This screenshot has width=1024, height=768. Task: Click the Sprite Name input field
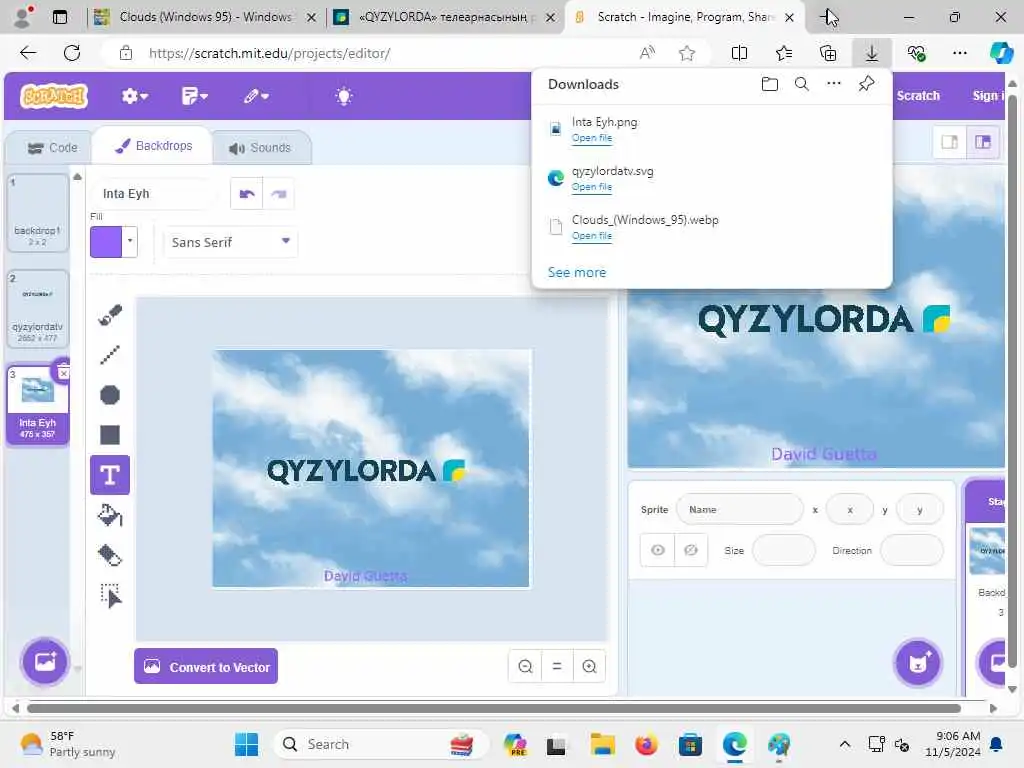tap(740, 509)
